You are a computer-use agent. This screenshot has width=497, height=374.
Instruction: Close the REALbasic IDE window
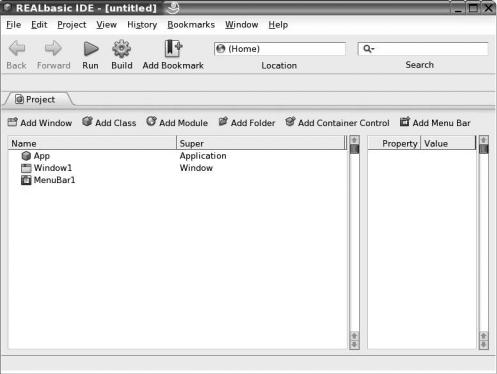click(x=488, y=8)
